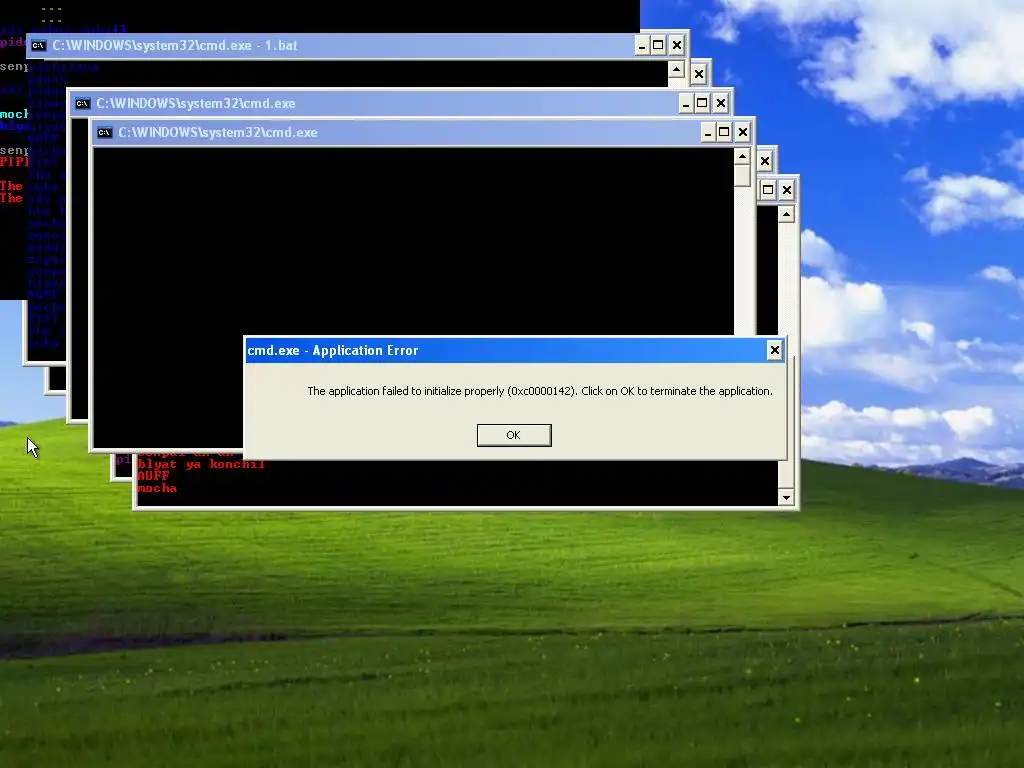Click OK in the Application Error dialog
This screenshot has height=768, width=1024.
click(514, 435)
